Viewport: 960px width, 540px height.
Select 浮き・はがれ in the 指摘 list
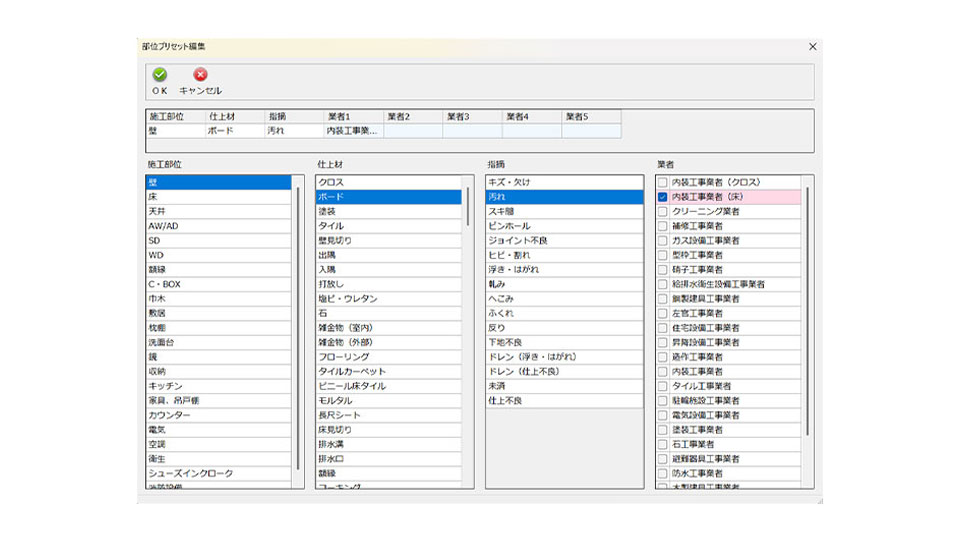564,270
